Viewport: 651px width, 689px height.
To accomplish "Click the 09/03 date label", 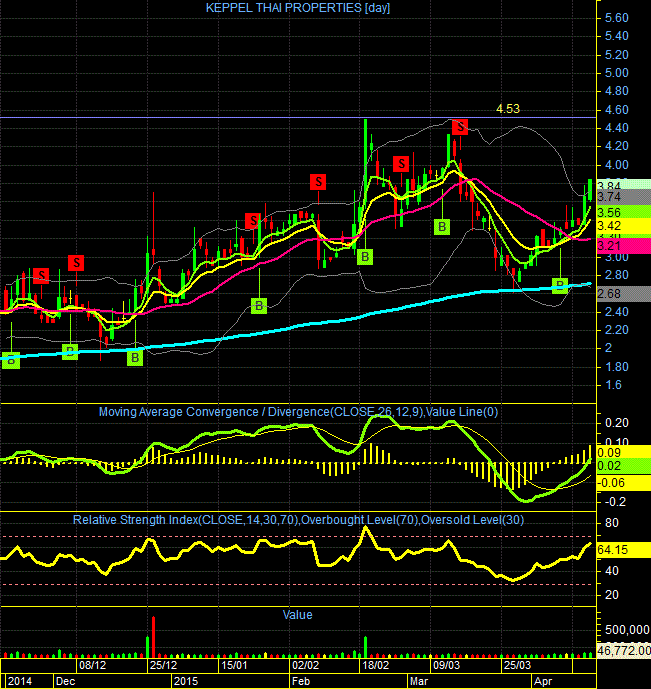I will click(x=446, y=665).
